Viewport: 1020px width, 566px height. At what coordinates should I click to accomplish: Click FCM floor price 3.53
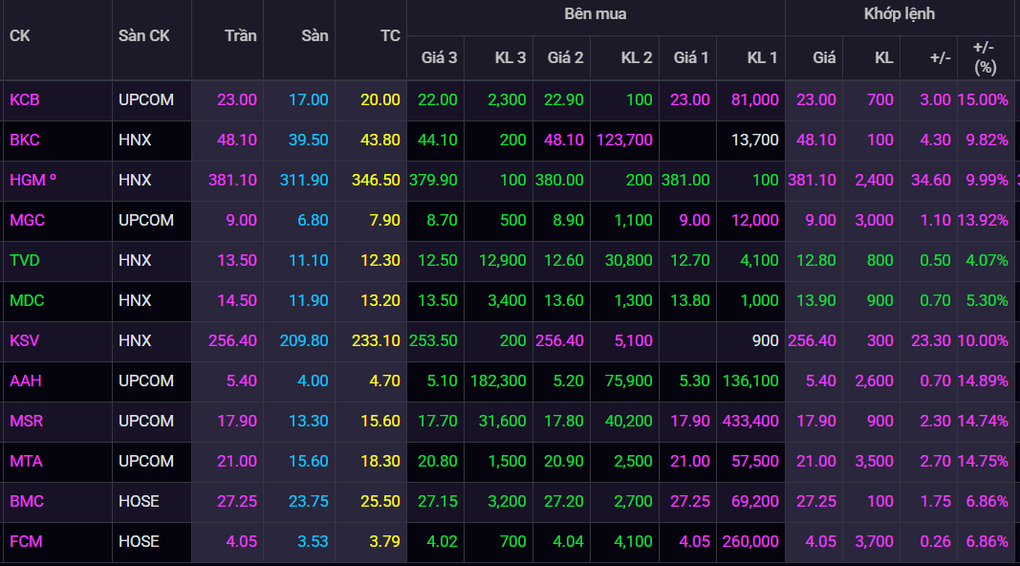(x=313, y=541)
